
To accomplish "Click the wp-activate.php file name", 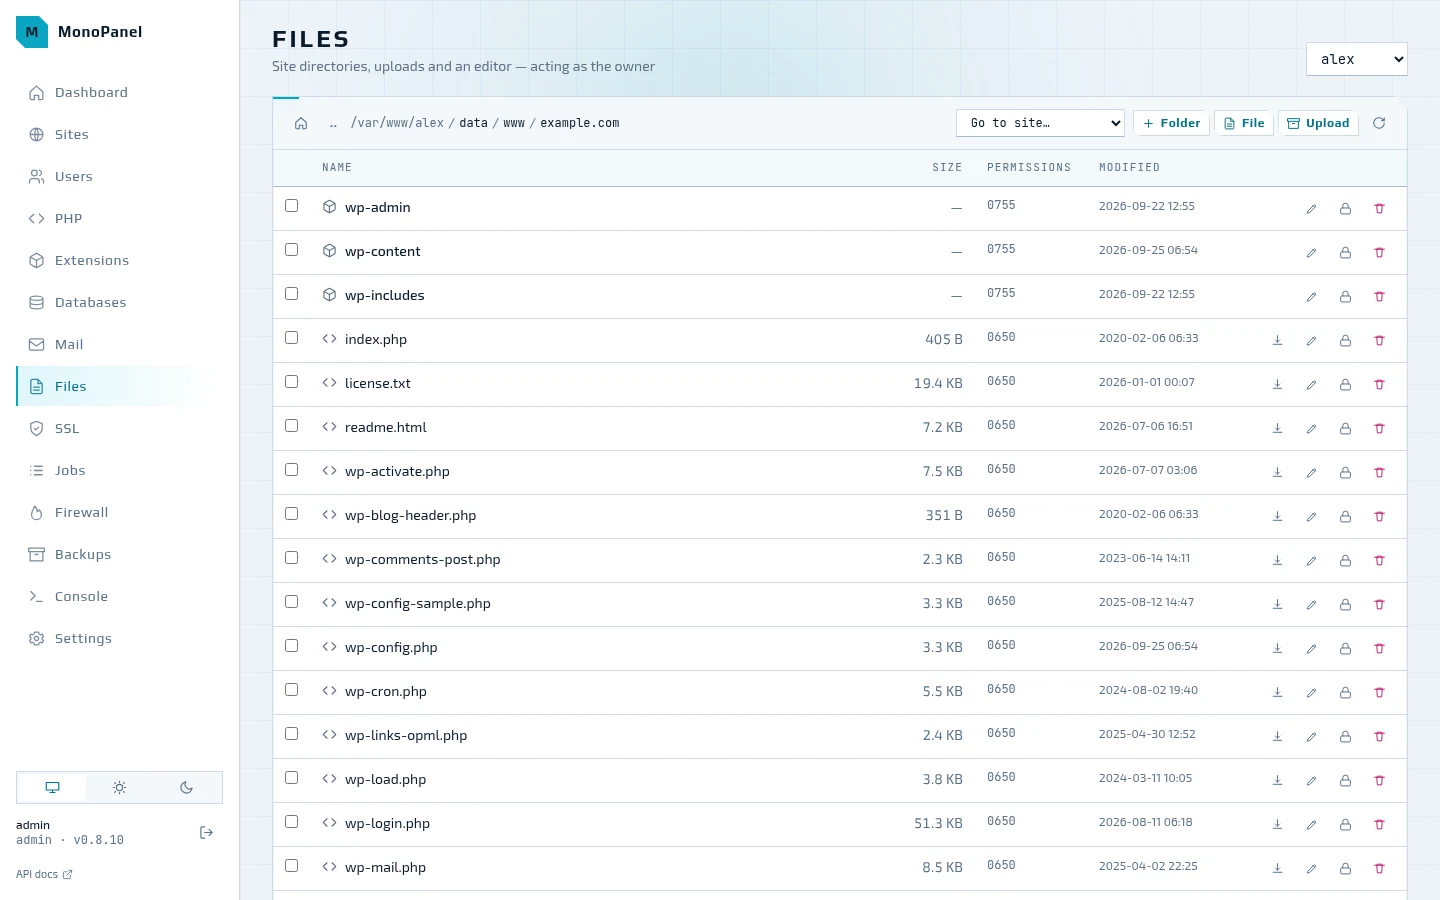I will coord(397,472).
